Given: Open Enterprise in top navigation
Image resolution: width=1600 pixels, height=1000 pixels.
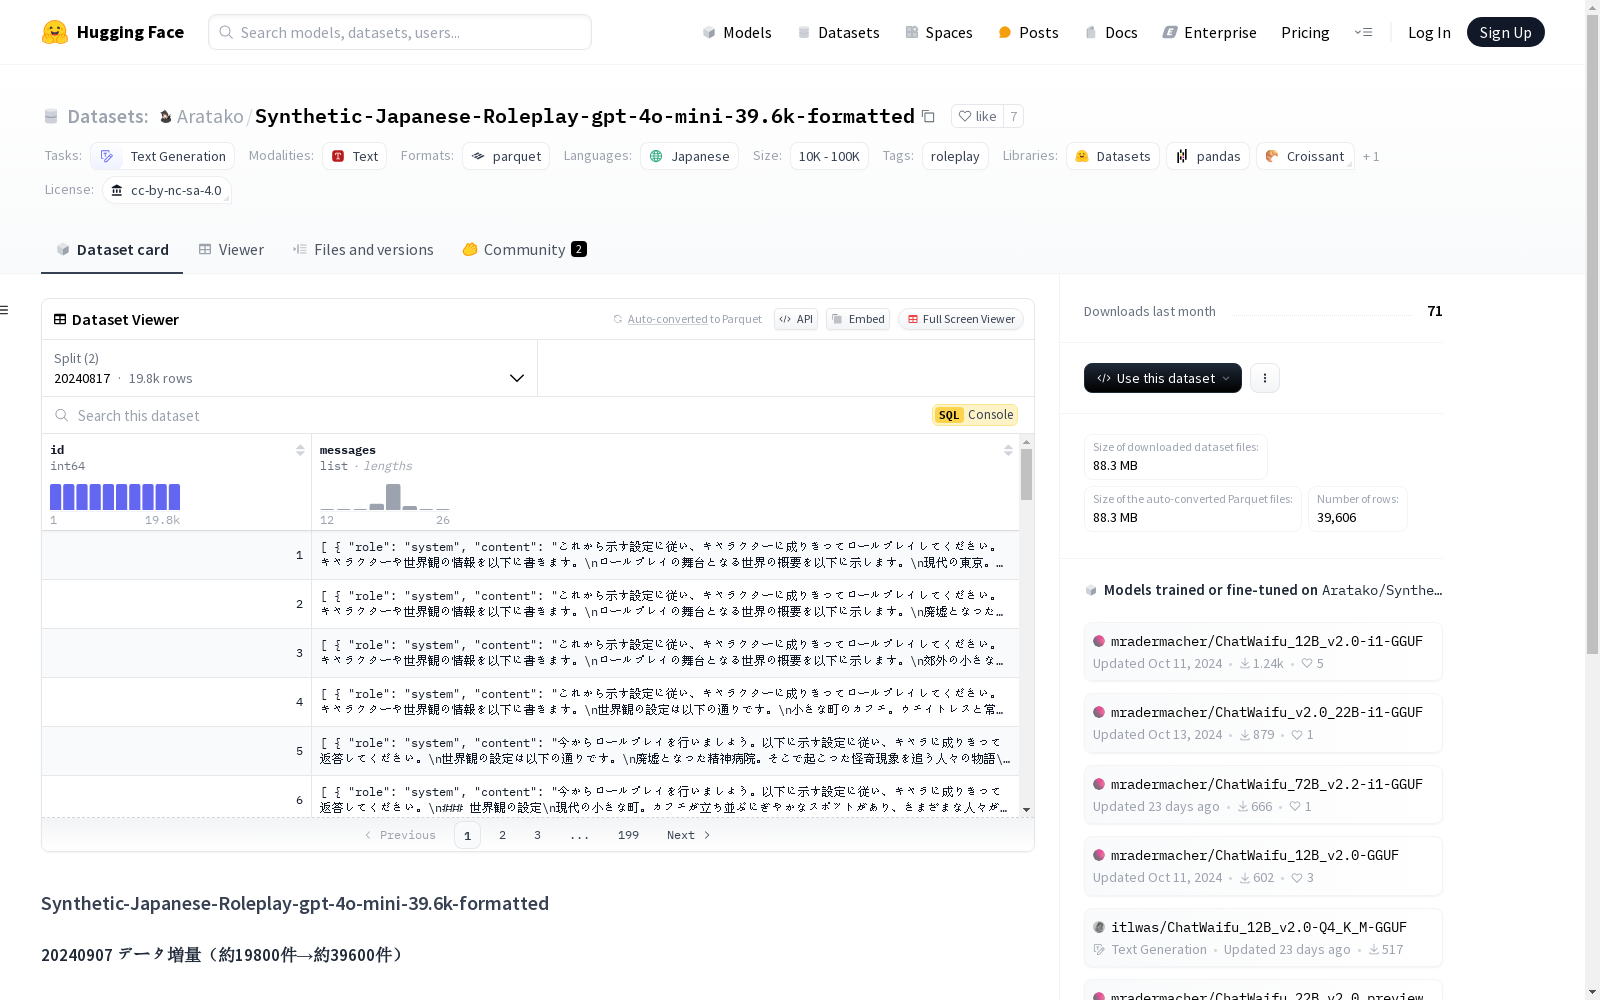Looking at the screenshot, I should (1209, 32).
